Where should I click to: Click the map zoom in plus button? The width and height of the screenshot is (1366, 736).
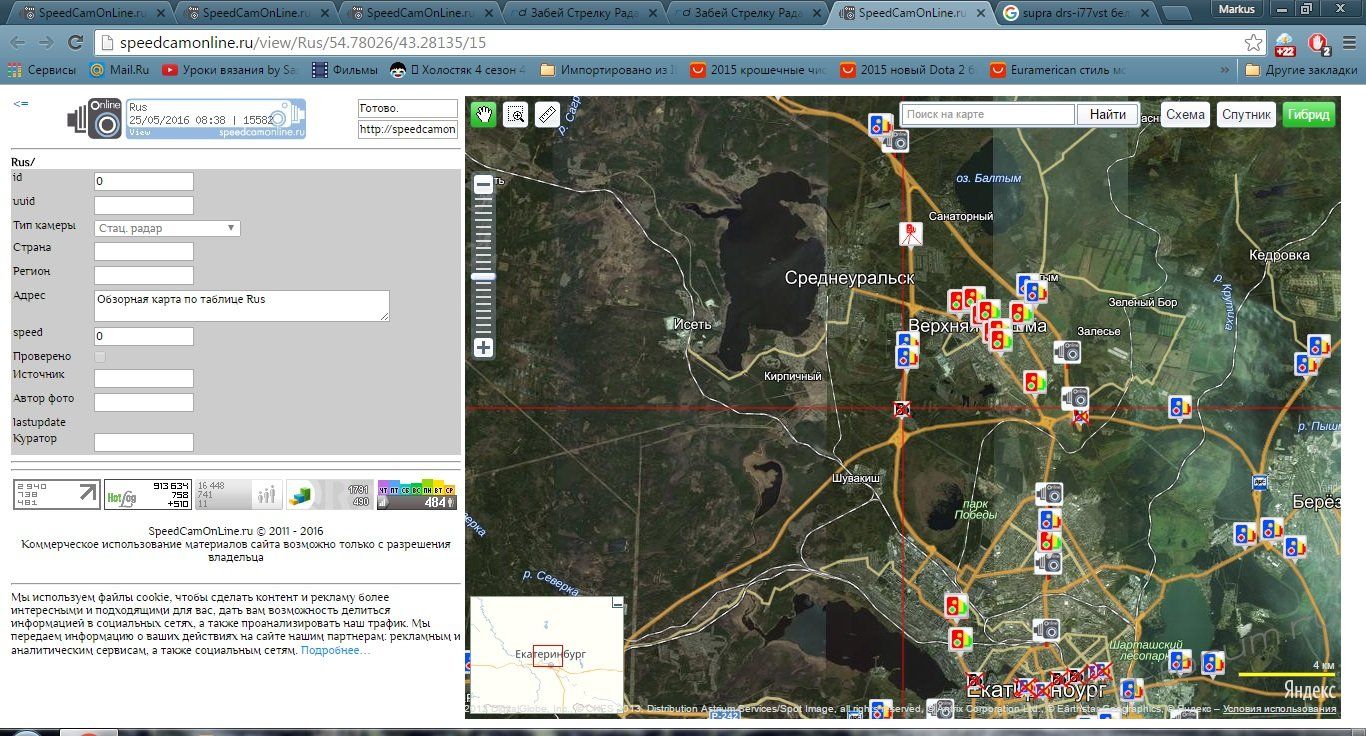(483, 348)
